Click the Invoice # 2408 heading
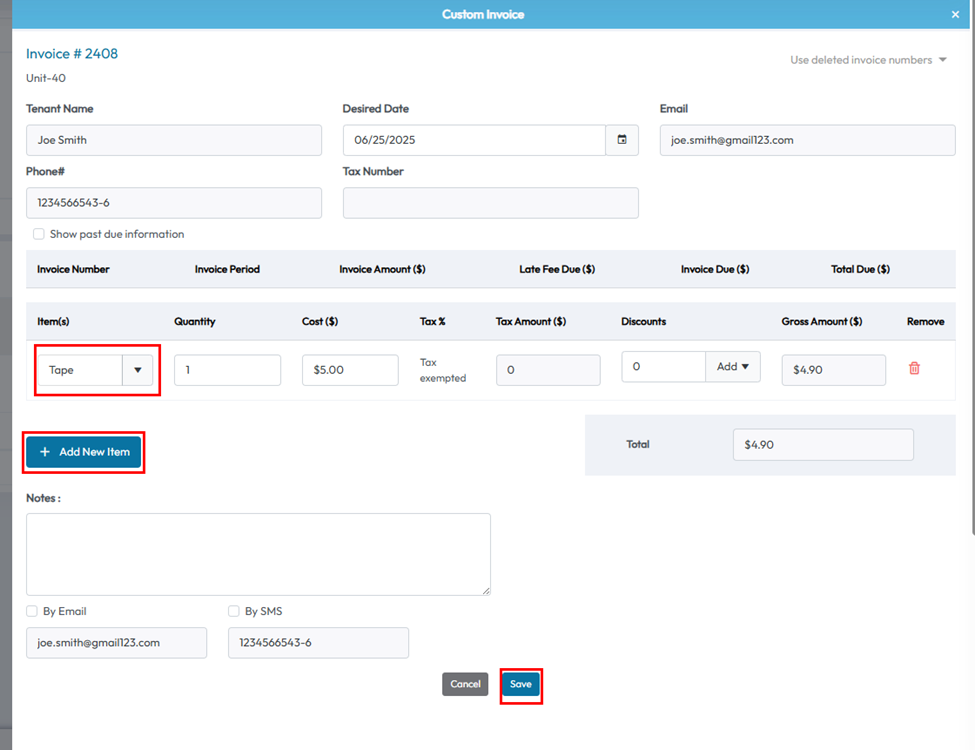This screenshot has width=975, height=750. [72, 54]
